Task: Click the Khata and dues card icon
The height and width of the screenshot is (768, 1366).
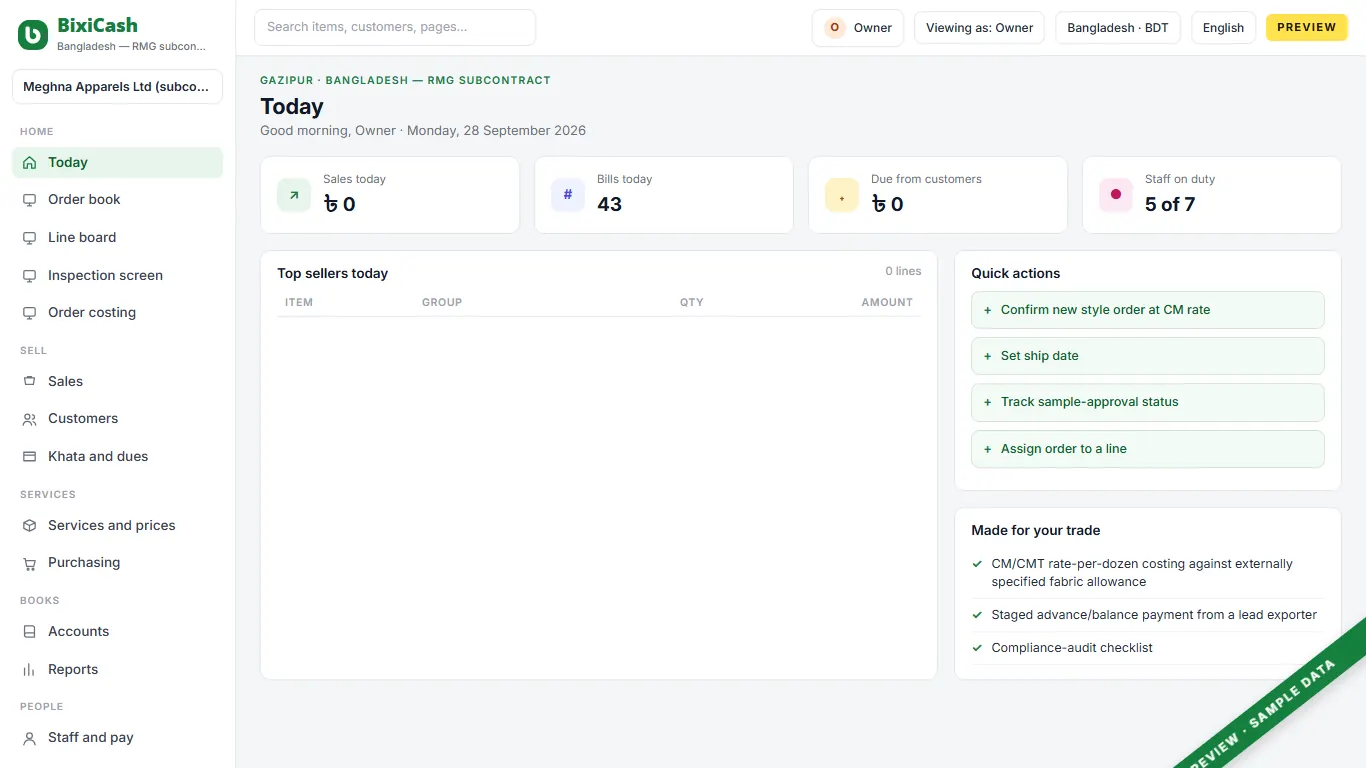Action: point(29,457)
